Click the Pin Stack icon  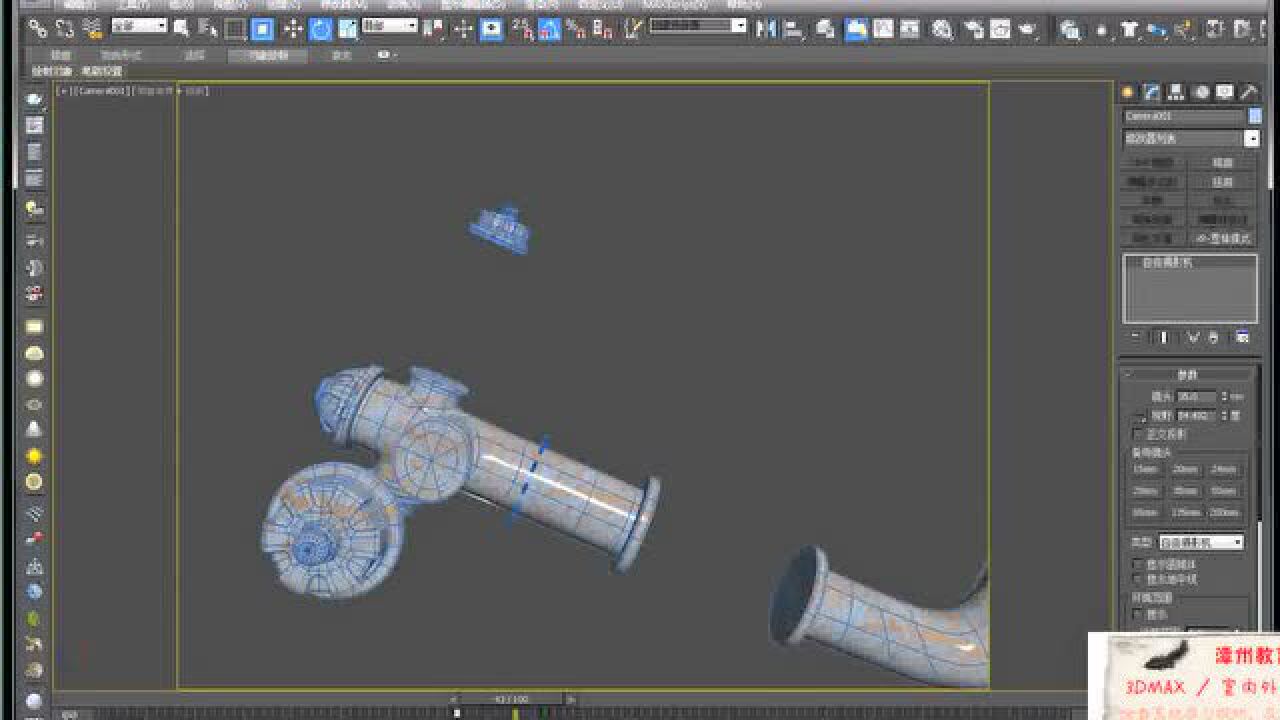point(1135,336)
